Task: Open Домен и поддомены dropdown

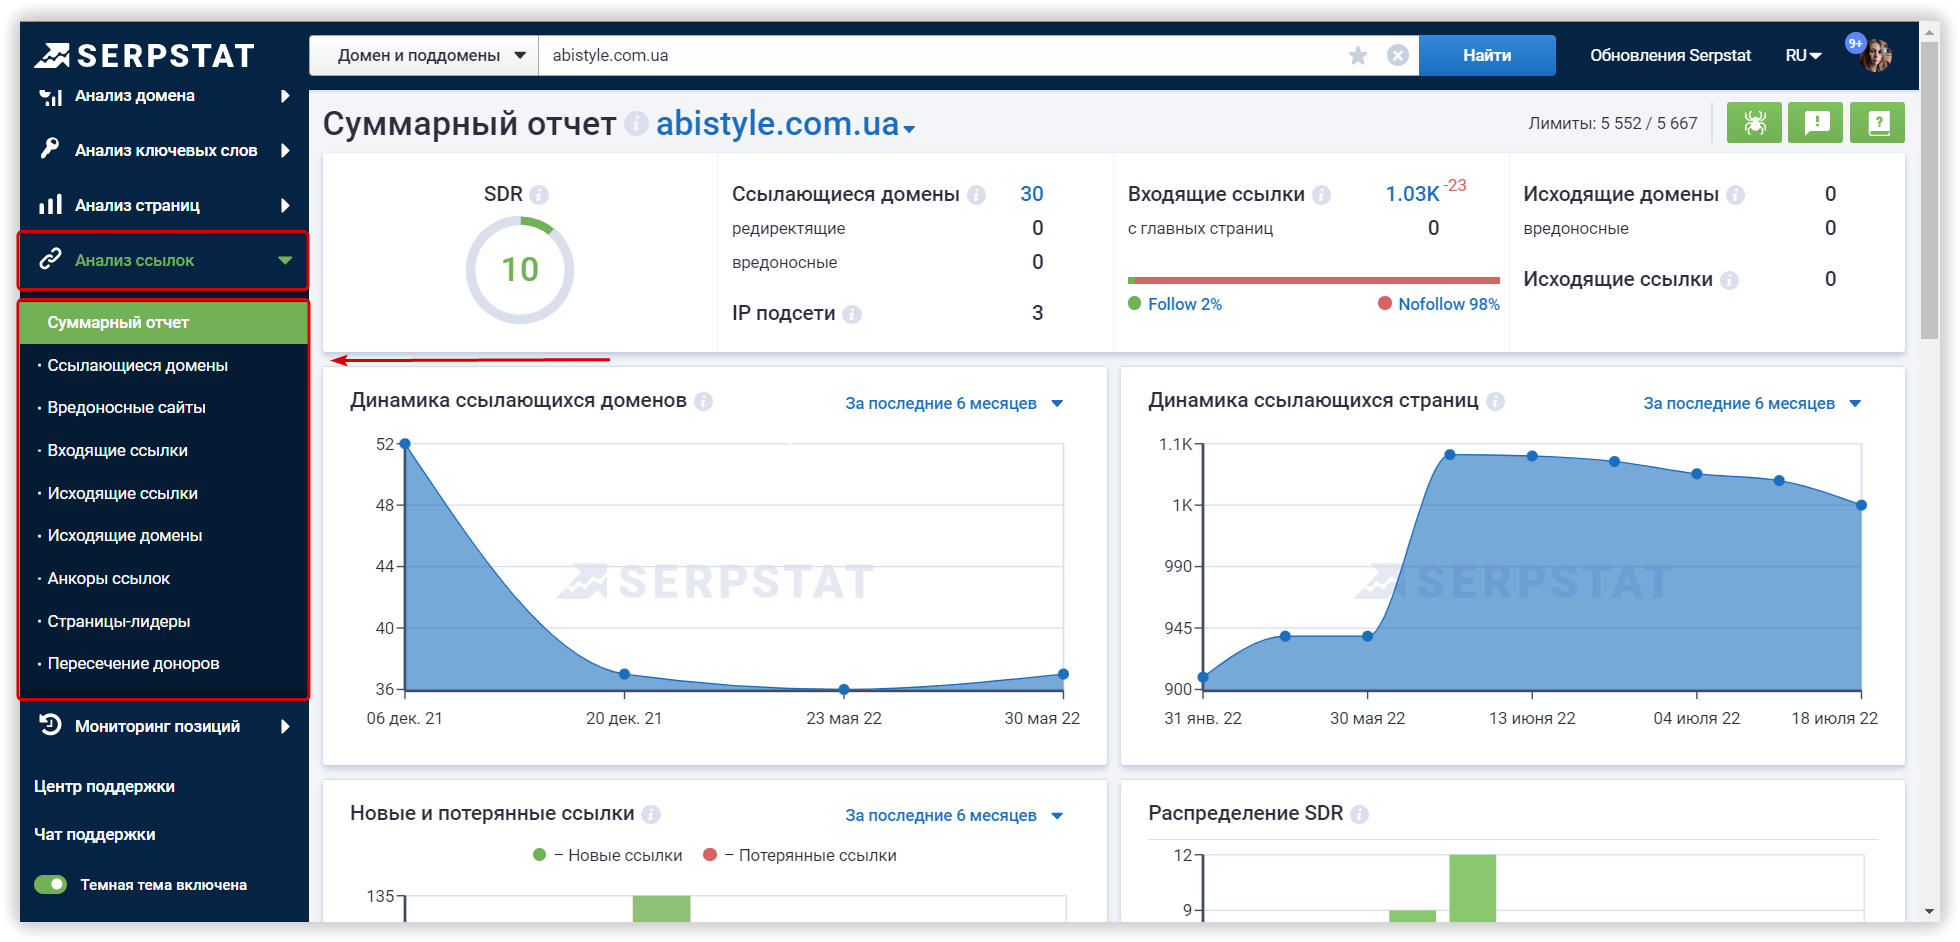Action: (x=424, y=56)
